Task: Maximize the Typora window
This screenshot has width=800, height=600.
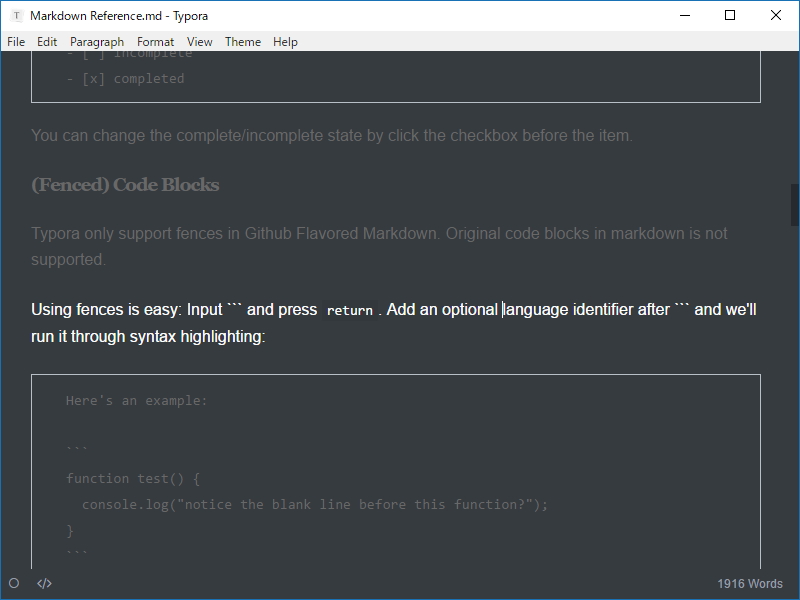Action: [730, 15]
